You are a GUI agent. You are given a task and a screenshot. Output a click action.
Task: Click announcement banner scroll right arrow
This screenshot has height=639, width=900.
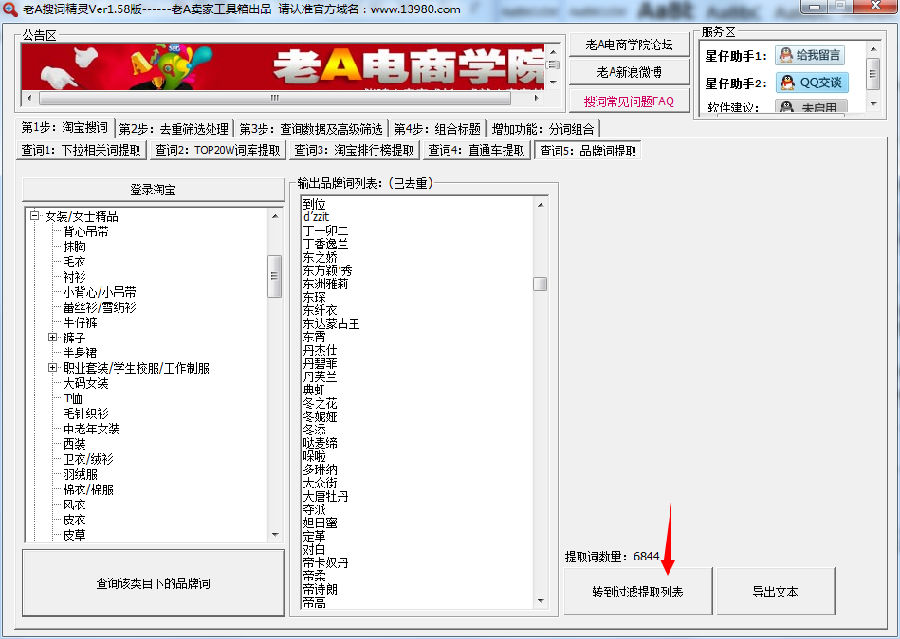(537, 98)
